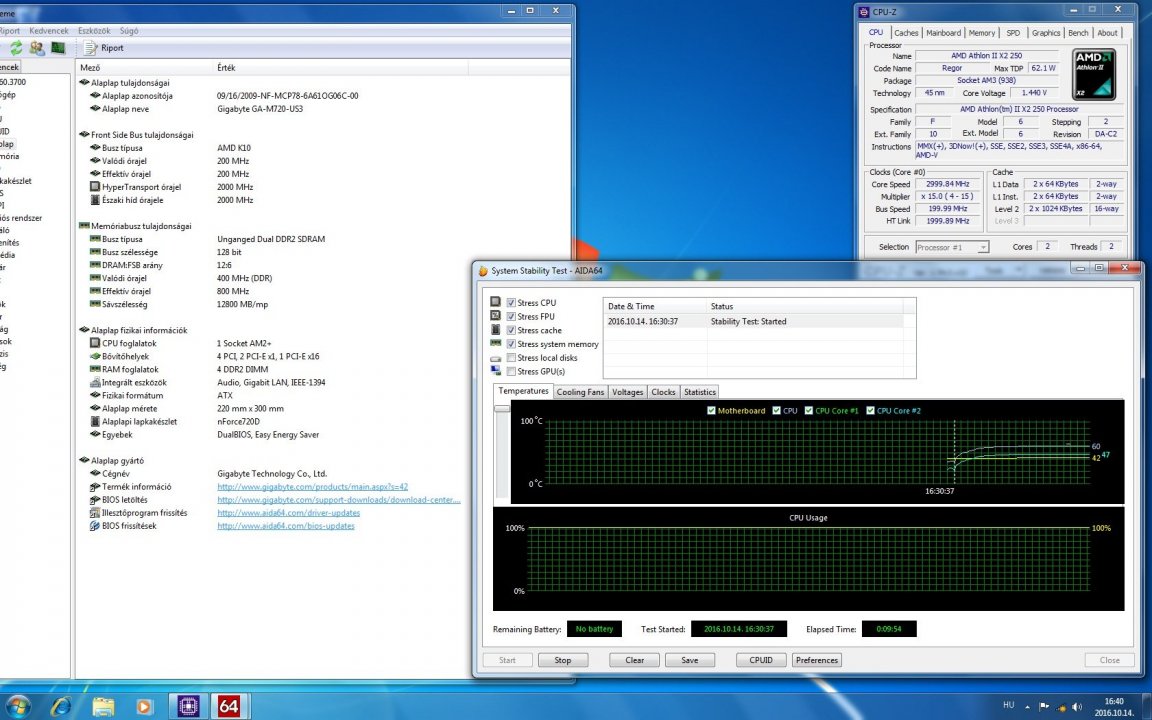The image size is (1152, 720).
Task: Click the CPU-Z taskbar icon
Action: (188, 706)
